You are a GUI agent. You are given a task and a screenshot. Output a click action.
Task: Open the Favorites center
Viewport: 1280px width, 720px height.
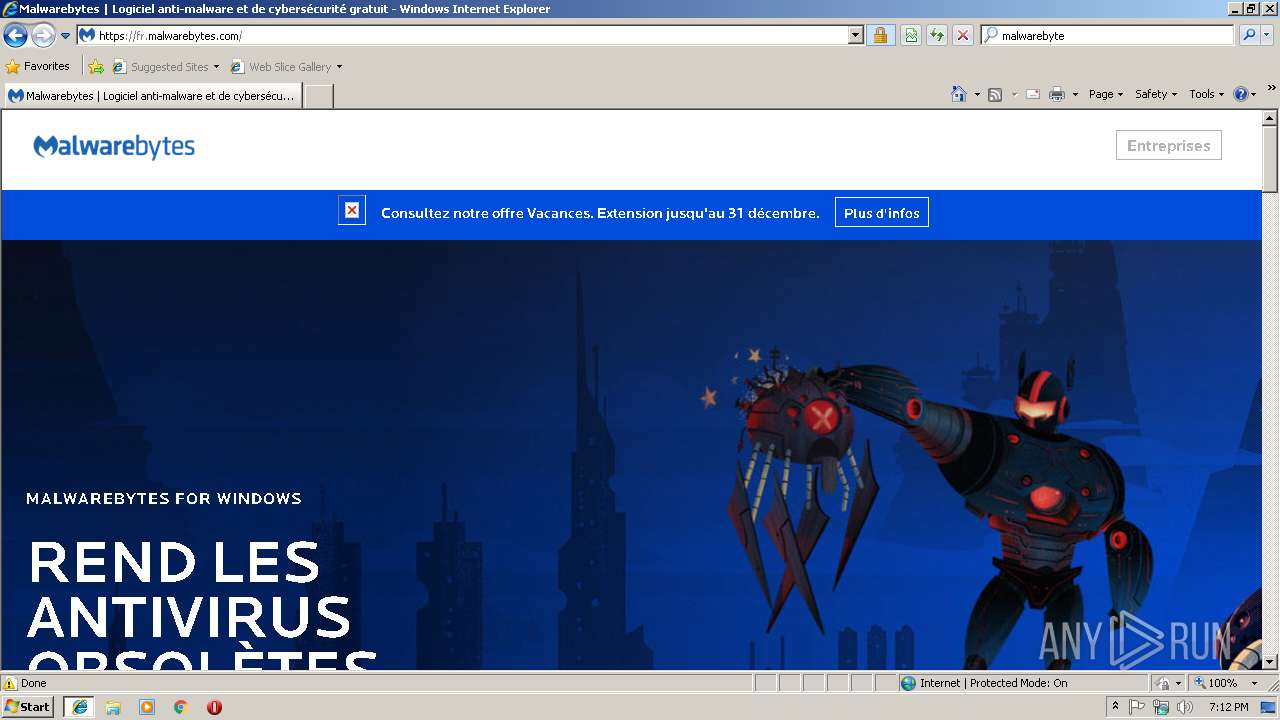coord(38,67)
